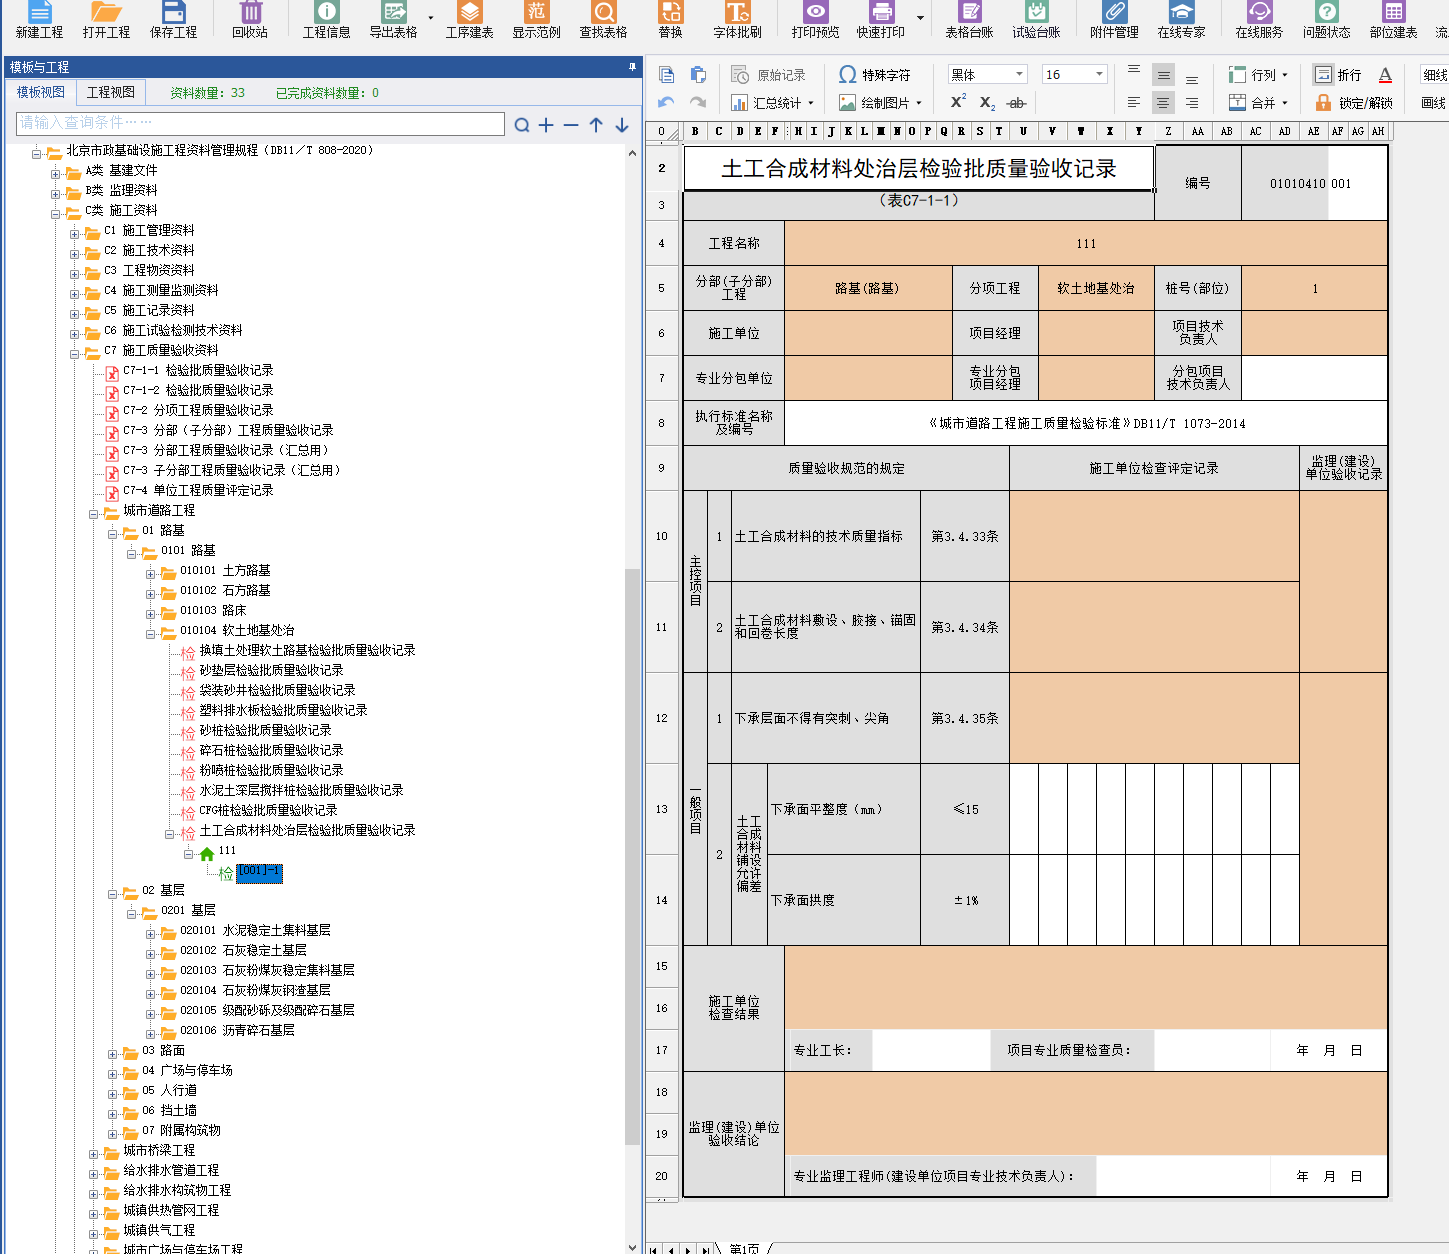This screenshot has height=1254, width=1449.
Task: Toggle 折行 word wrap
Action: [1338, 75]
